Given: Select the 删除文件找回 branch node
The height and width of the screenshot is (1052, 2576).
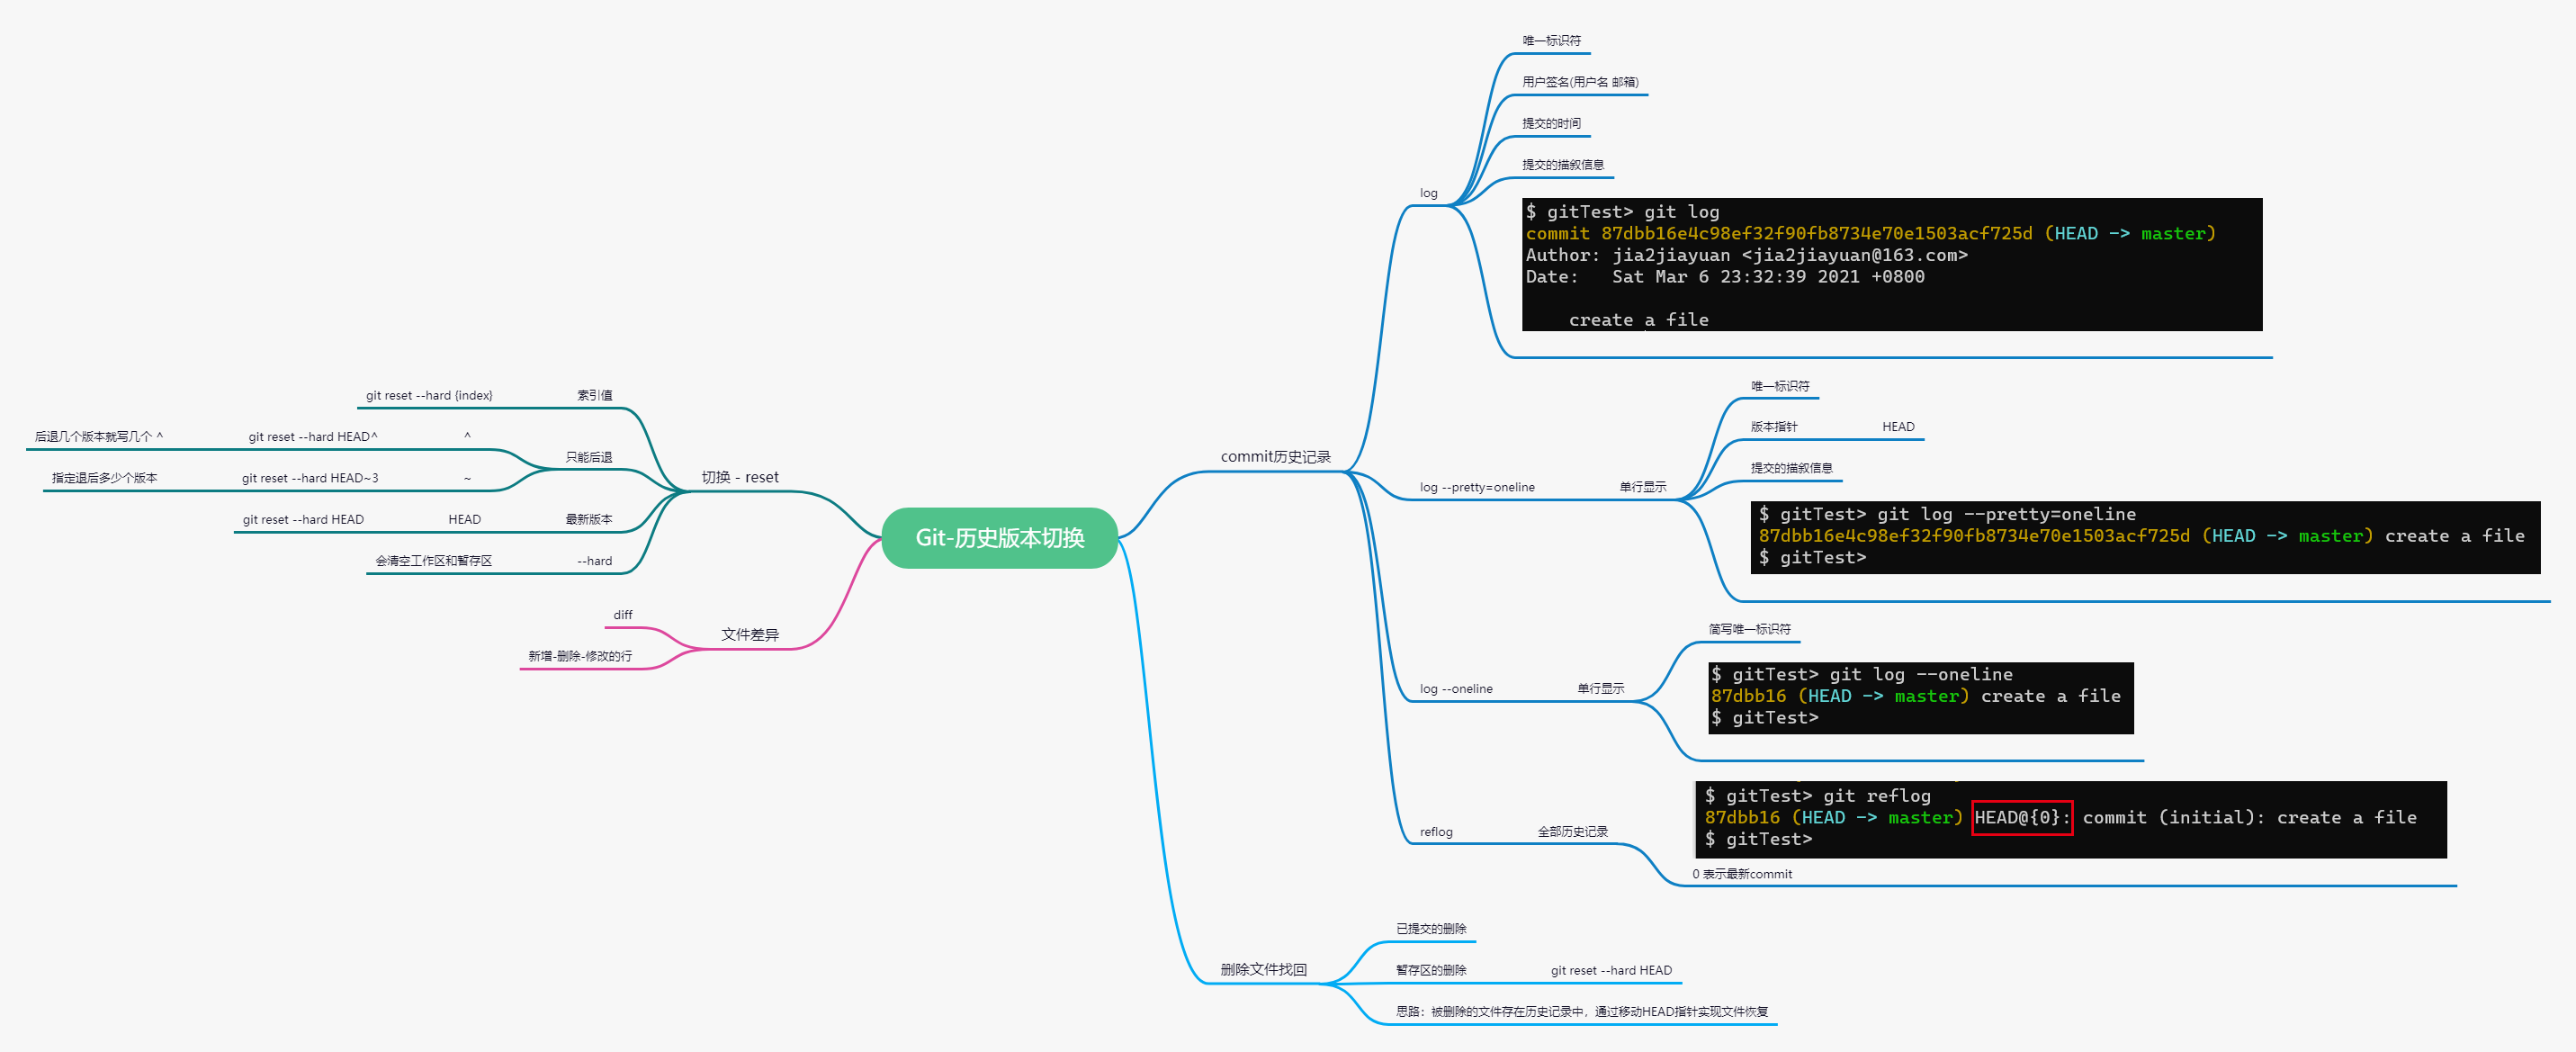Looking at the screenshot, I should coord(1263,969).
